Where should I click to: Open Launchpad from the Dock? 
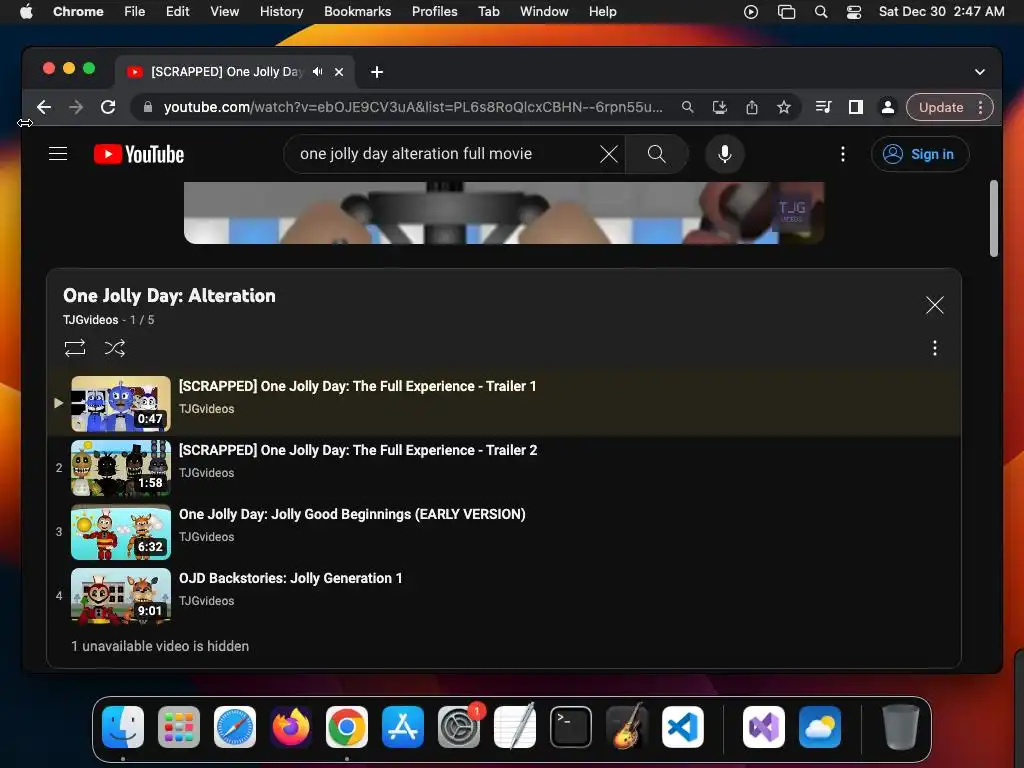[179, 727]
